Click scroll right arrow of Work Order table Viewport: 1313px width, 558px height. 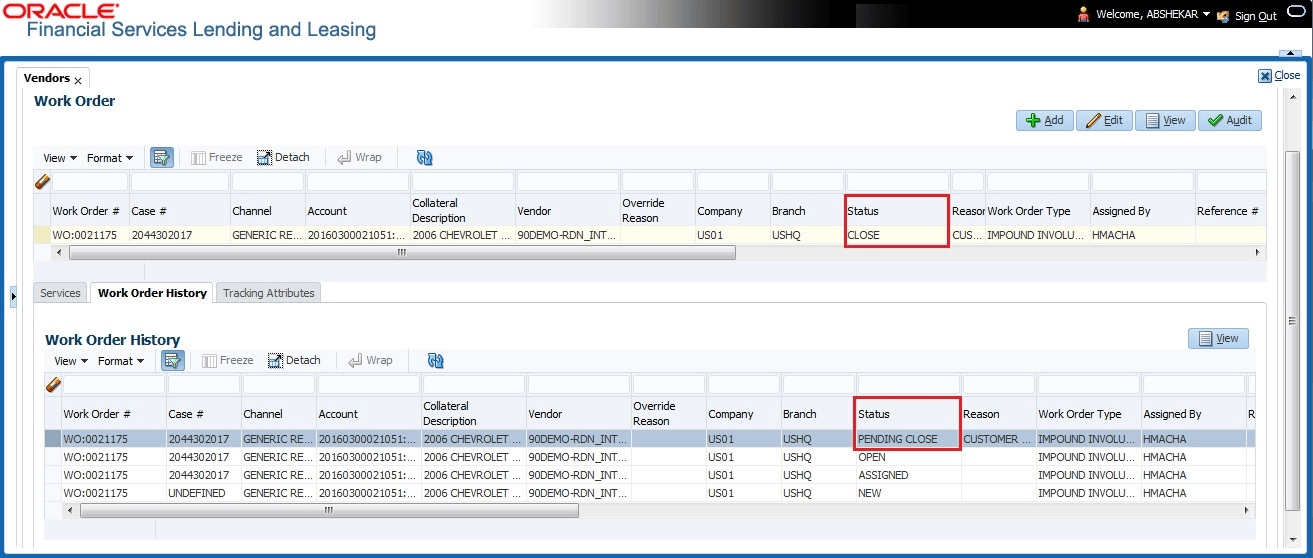[x=1259, y=253]
